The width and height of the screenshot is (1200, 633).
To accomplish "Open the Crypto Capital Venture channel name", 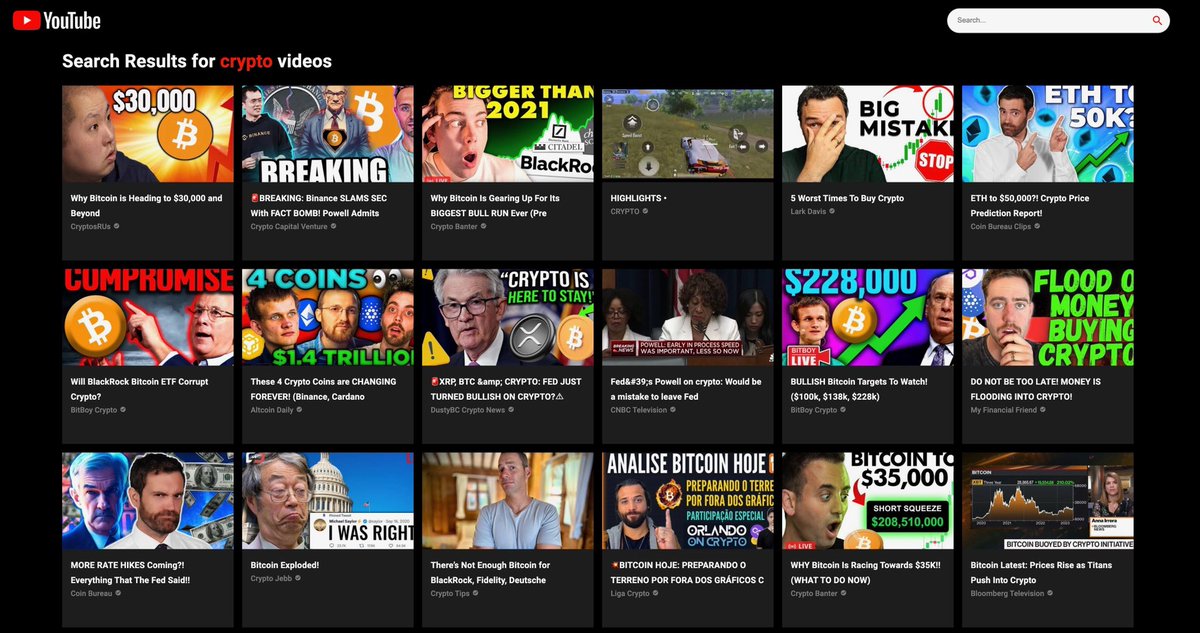I will click(288, 227).
